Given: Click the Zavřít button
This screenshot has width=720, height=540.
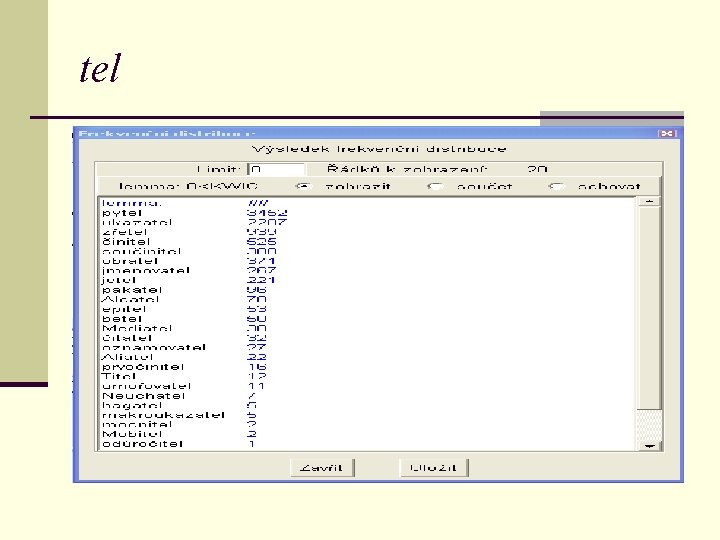Looking at the screenshot, I should point(322,468).
